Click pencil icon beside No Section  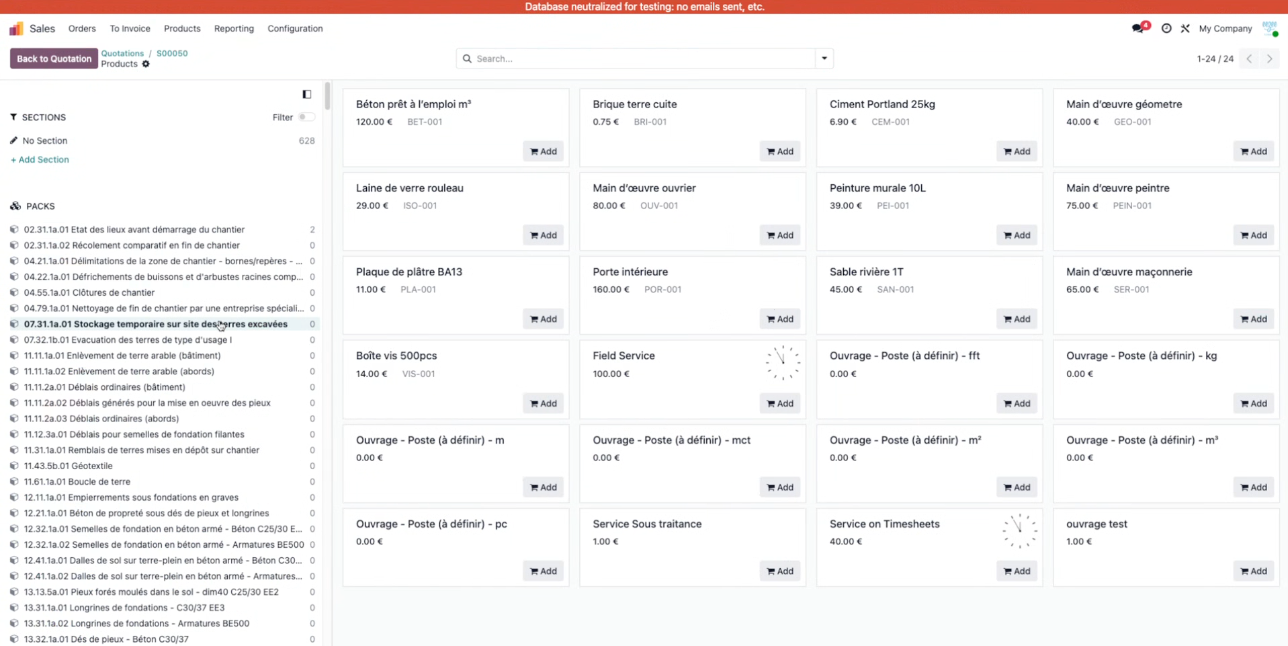pos(14,141)
